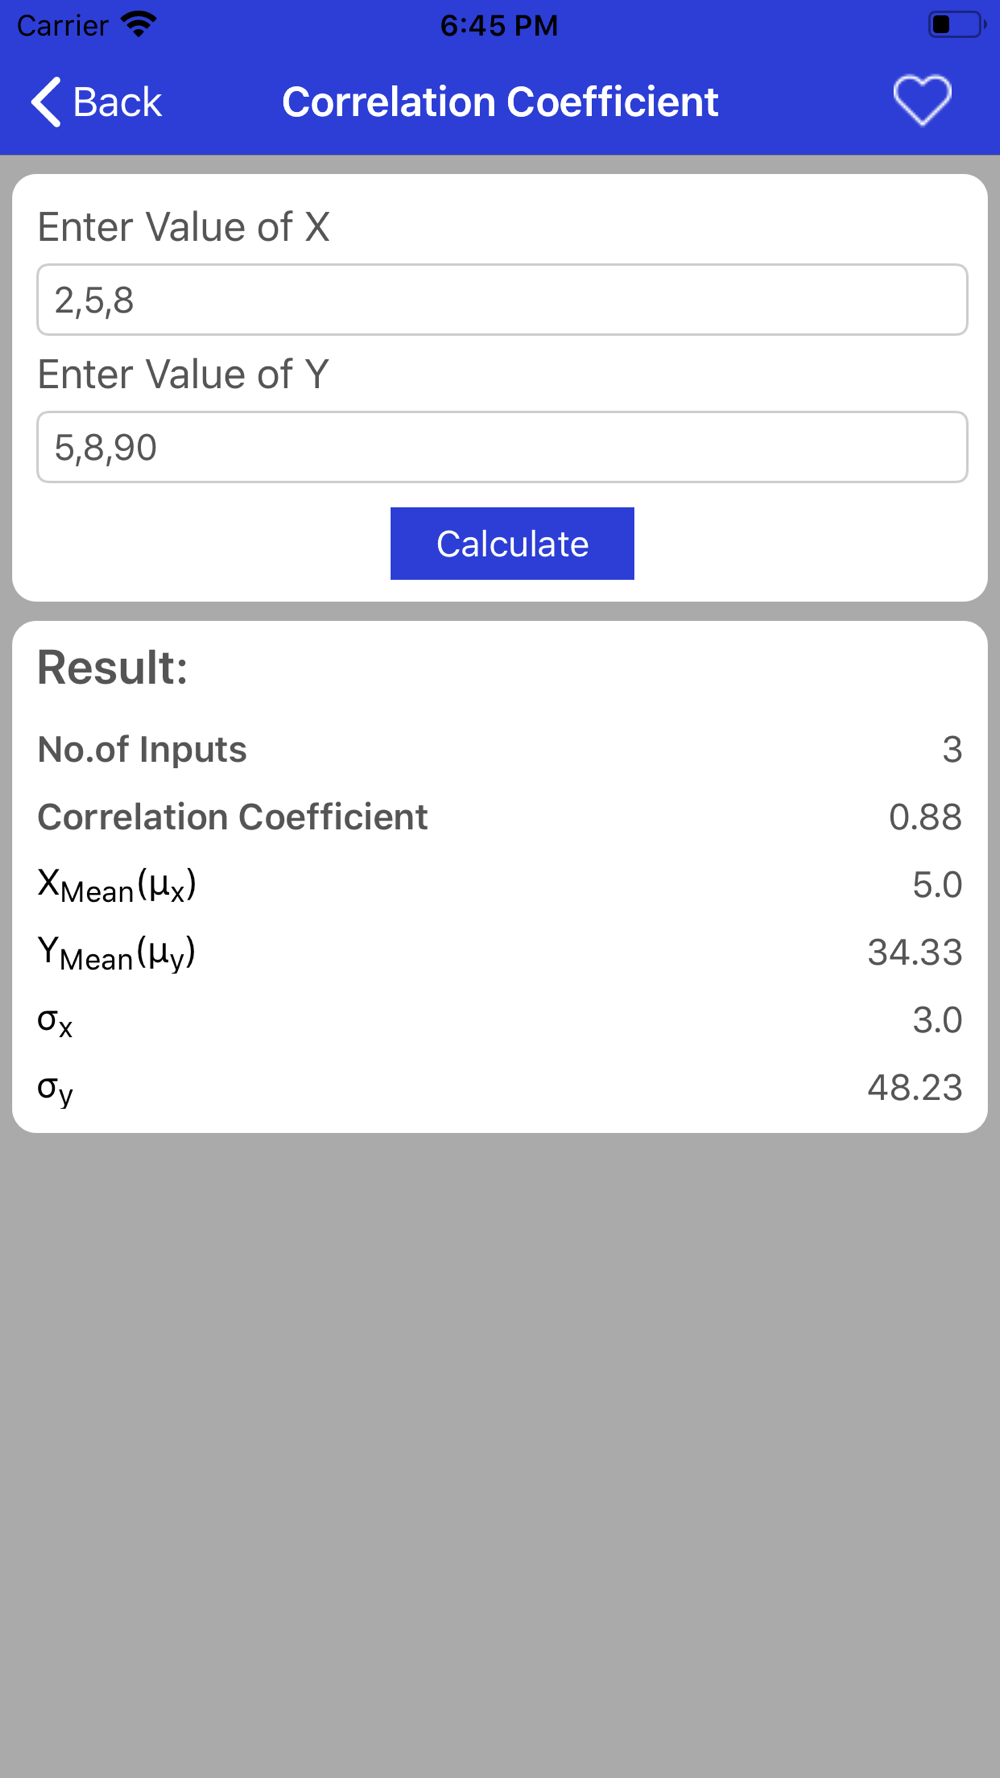Tap the heart favorite icon
Screen dimensions: 1000x1778
921,101
